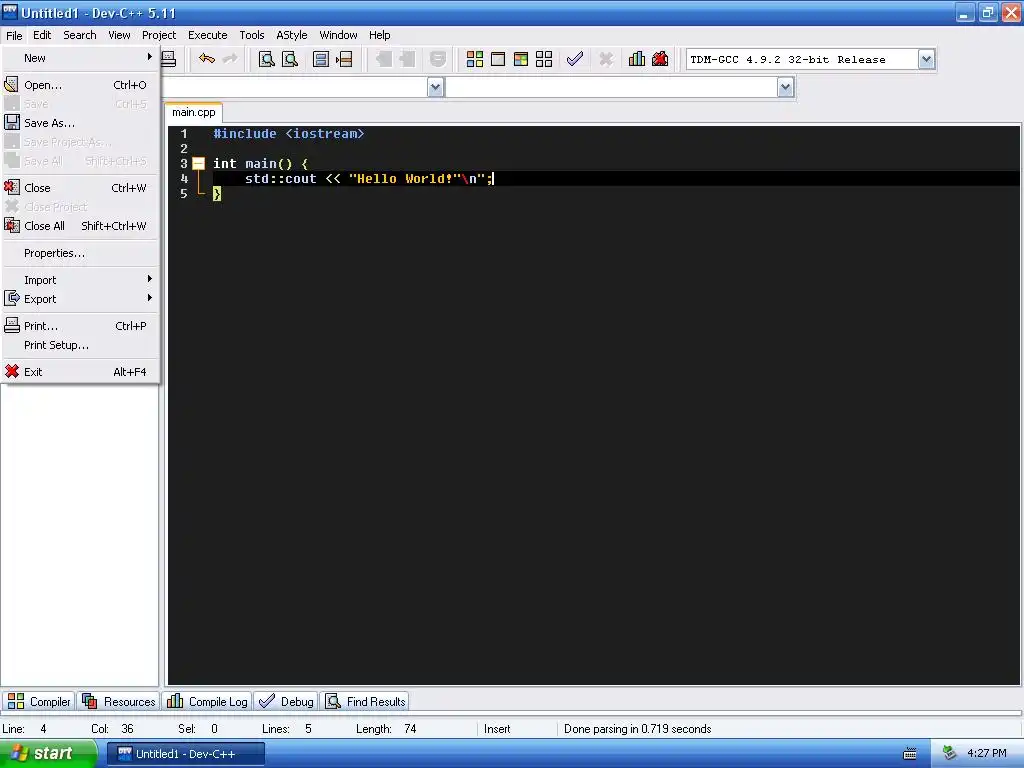
Task: Click the Undo arrow icon in toolbar
Action: (207, 59)
